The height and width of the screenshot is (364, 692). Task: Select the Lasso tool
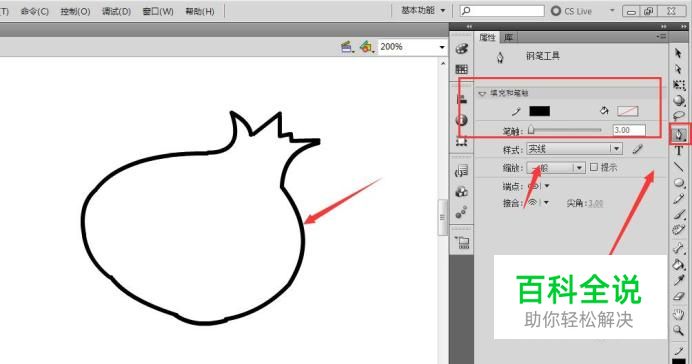click(679, 116)
